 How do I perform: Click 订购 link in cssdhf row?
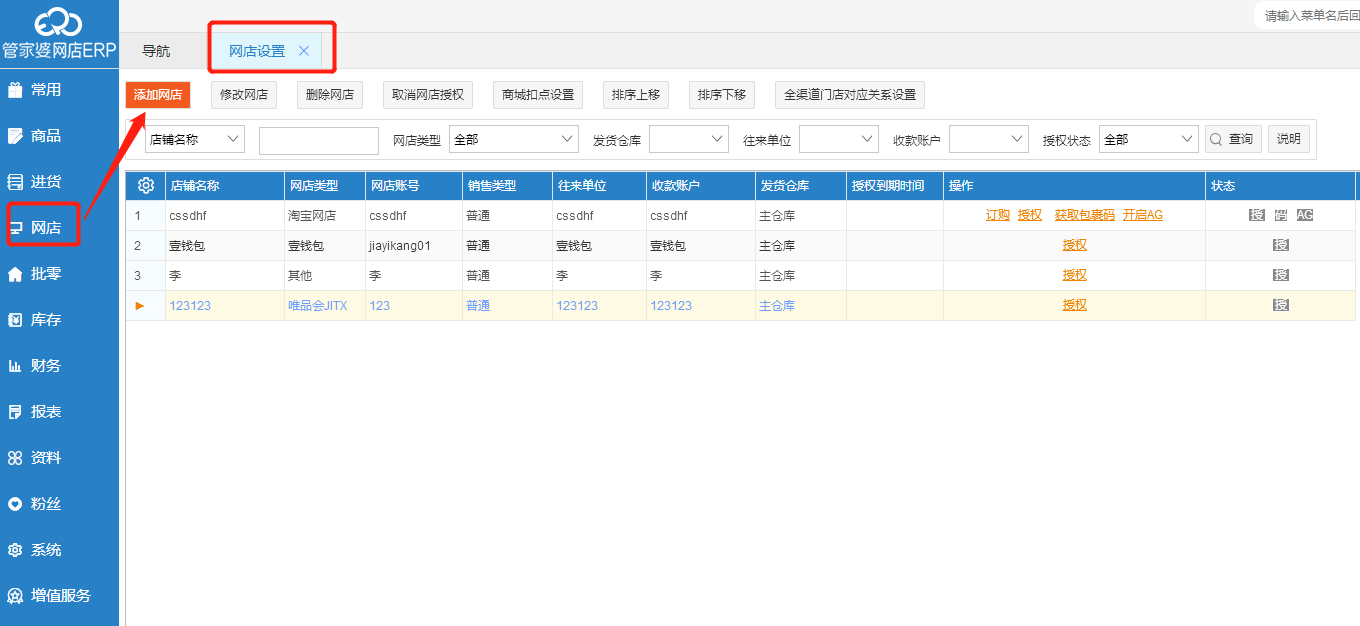click(998, 215)
